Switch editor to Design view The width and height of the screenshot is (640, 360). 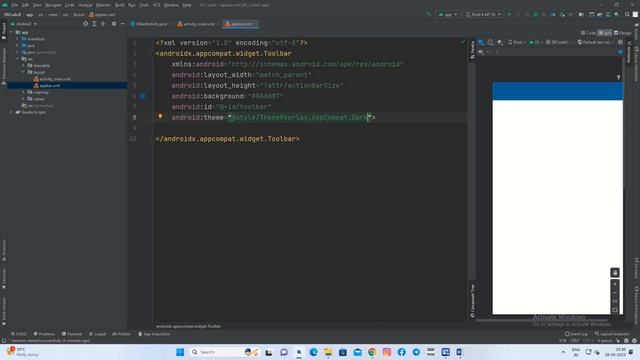point(623,33)
